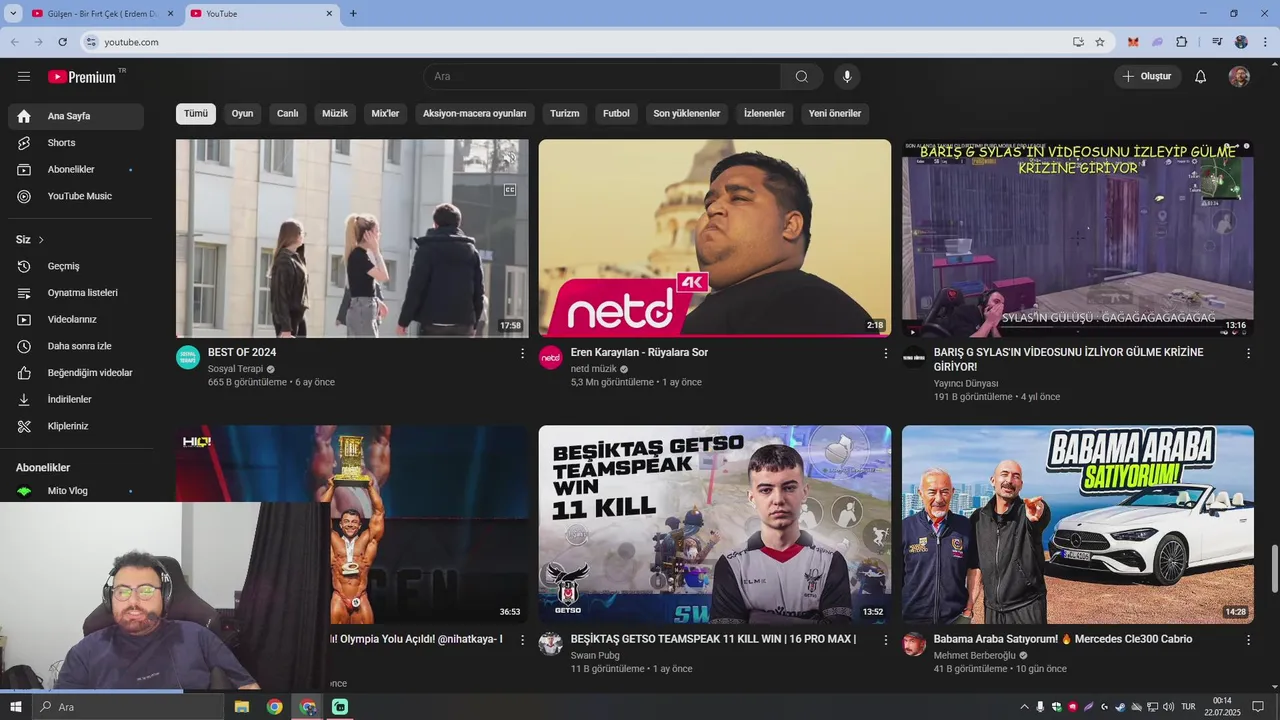Open more options for BEST OF 2024
Screen dimensions: 1280x720
pos(522,353)
